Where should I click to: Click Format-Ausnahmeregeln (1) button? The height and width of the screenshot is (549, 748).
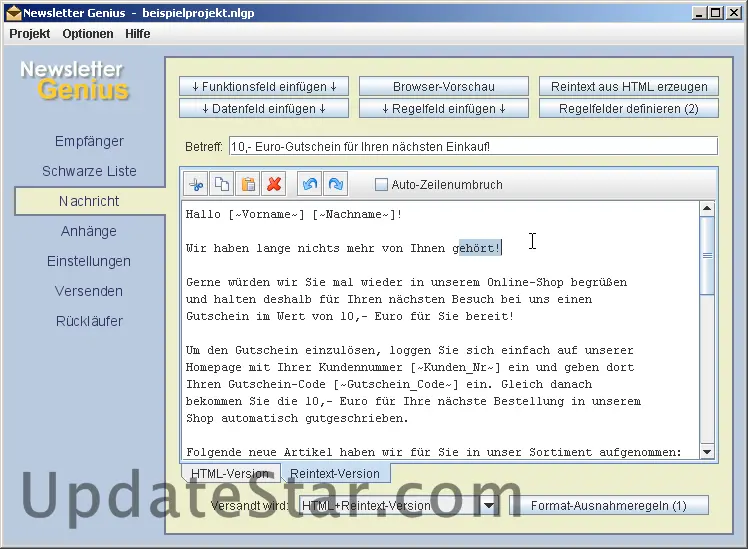tap(609, 506)
